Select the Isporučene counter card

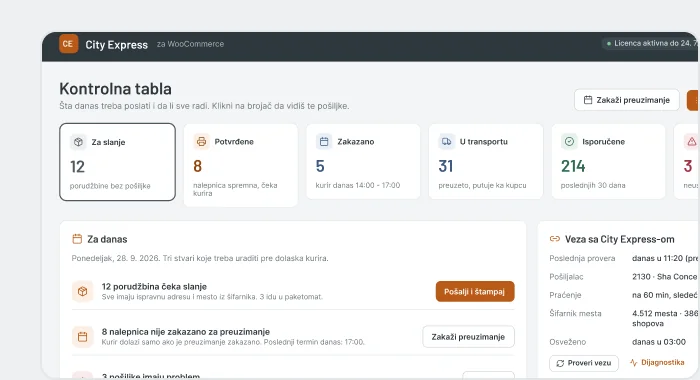pos(608,161)
